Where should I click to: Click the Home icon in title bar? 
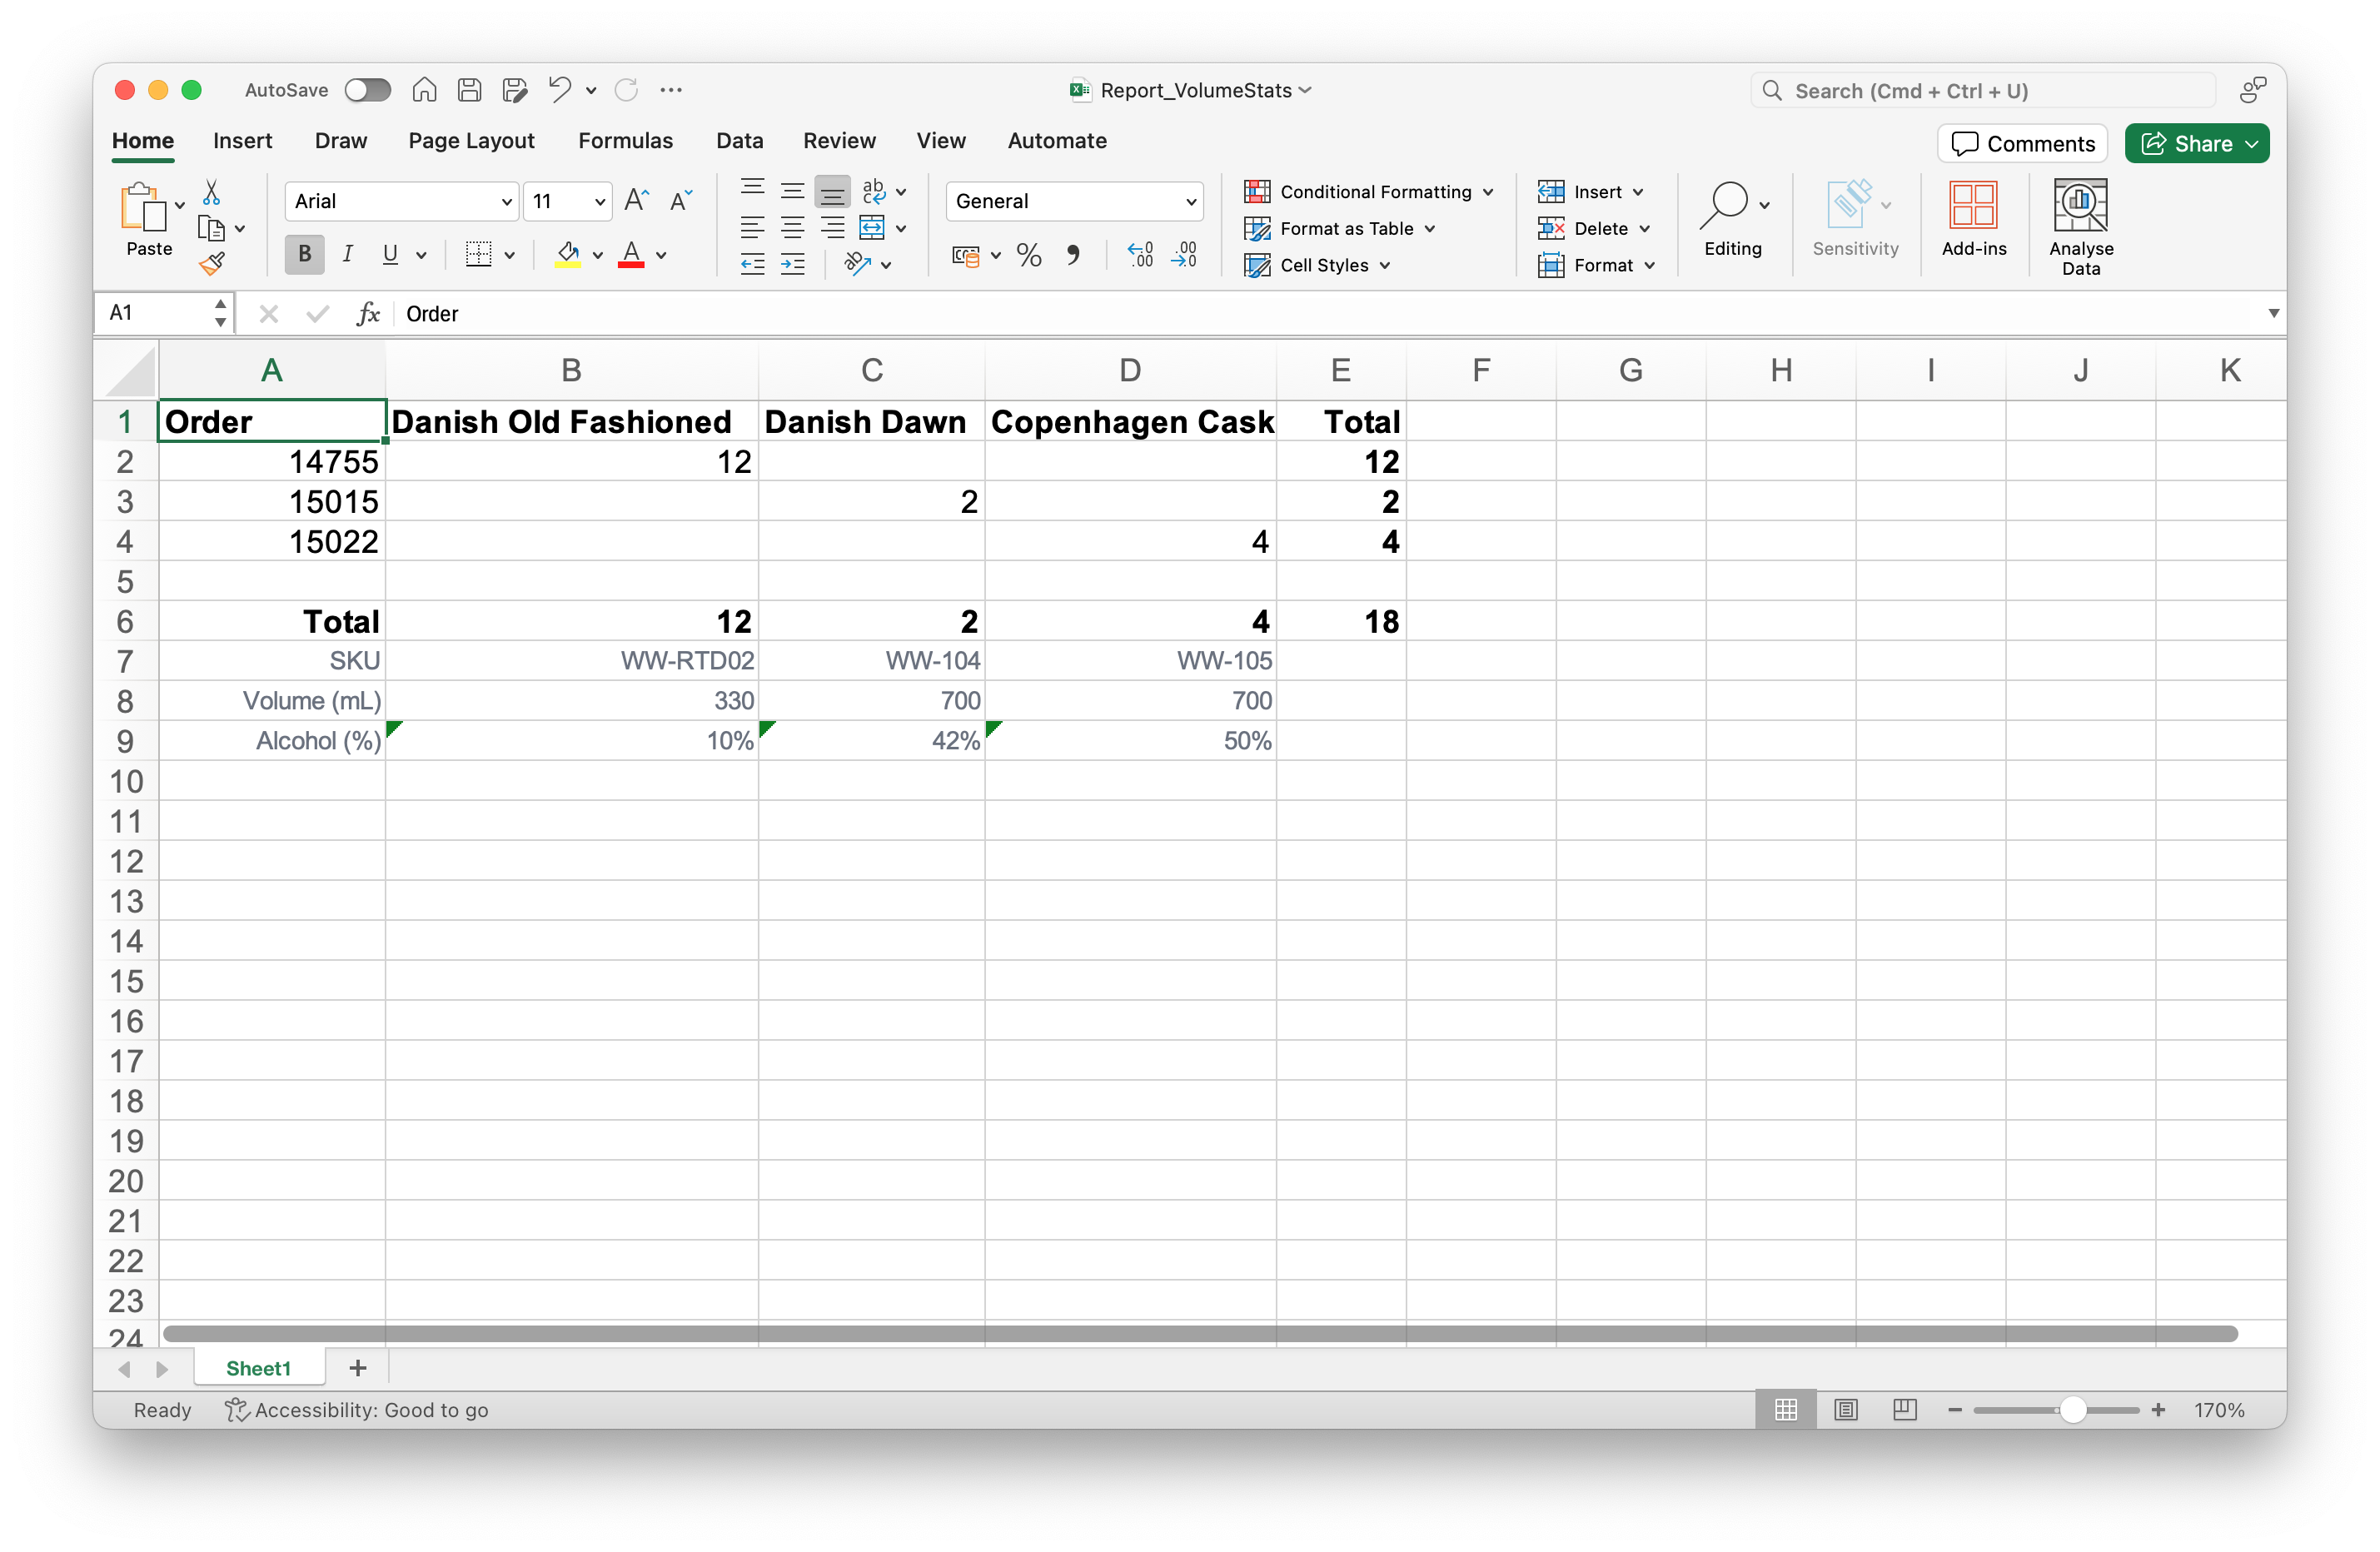point(424,90)
